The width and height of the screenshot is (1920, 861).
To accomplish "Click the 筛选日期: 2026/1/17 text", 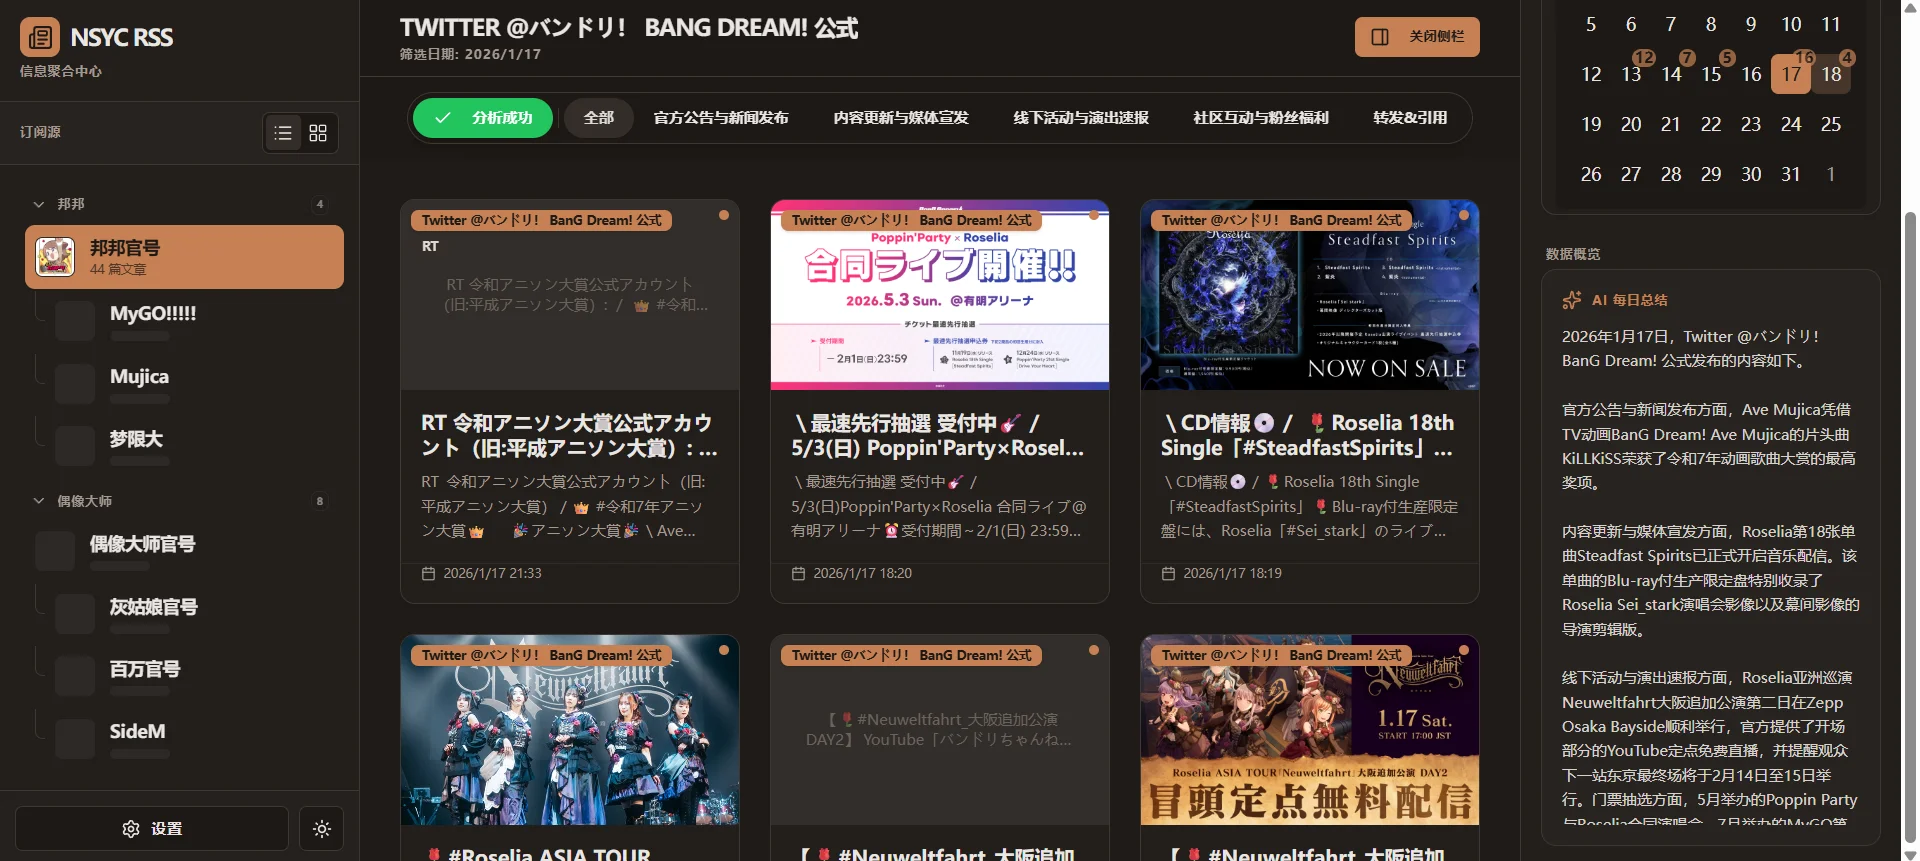I will pyautogui.click(x=470, y=54).
